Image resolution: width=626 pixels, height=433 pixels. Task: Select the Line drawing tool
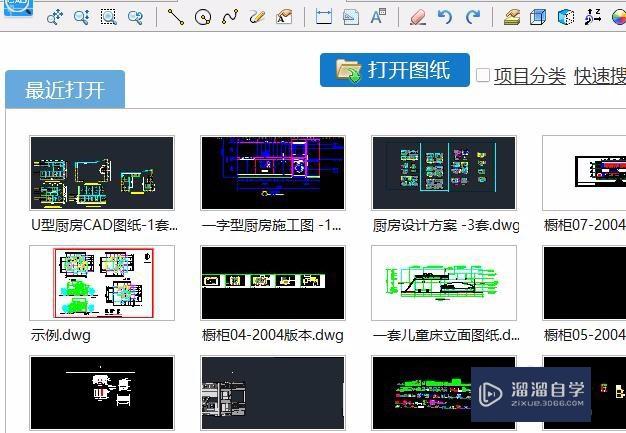point(176,17)
